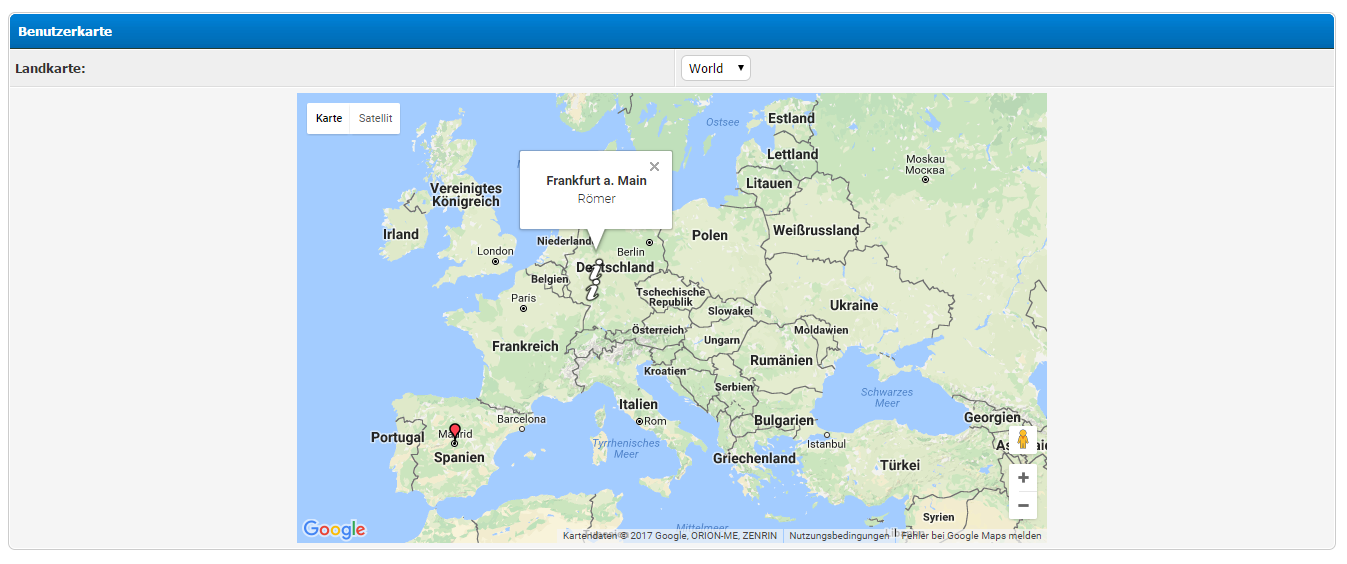1347x564 pixels.
Task: Zoom in with the plus button
Action: [x=1023, y=478]
